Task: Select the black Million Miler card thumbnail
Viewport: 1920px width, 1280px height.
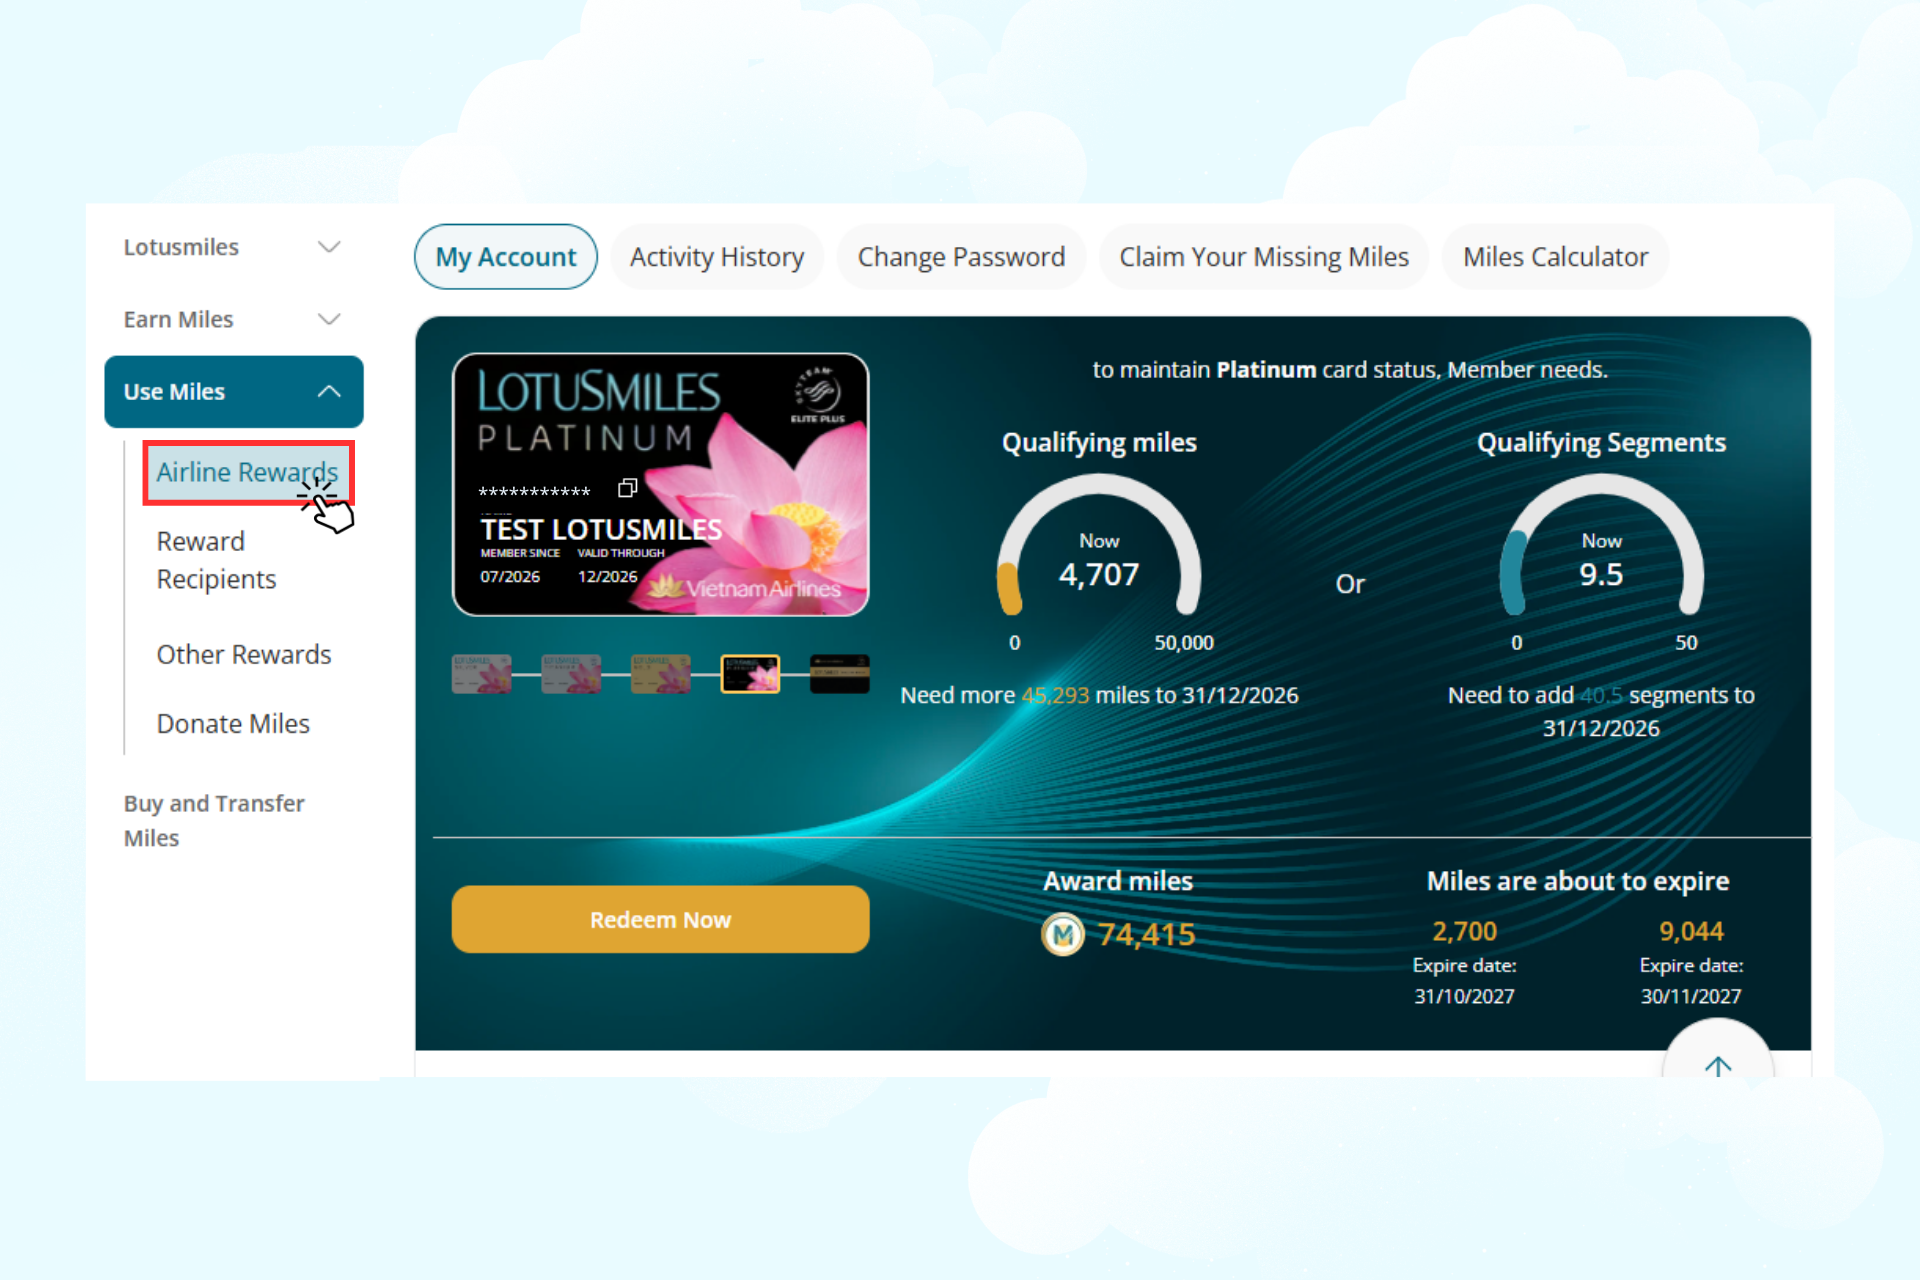Action: (x=840, y=674)
